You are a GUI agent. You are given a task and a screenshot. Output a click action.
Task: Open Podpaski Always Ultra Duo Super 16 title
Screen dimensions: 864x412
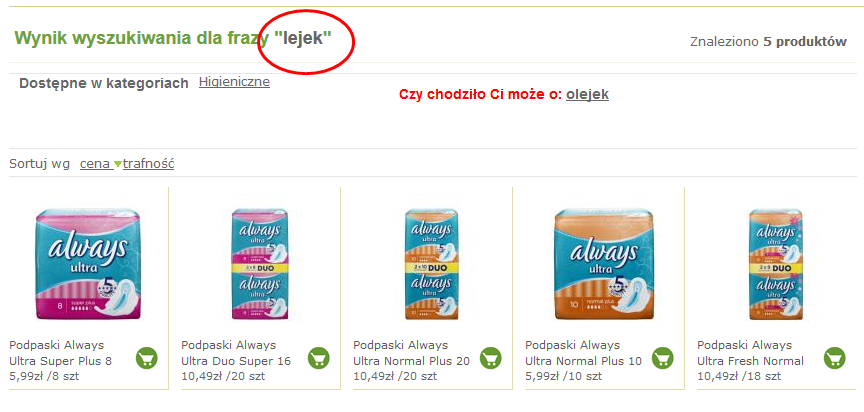tap(236, 353)
